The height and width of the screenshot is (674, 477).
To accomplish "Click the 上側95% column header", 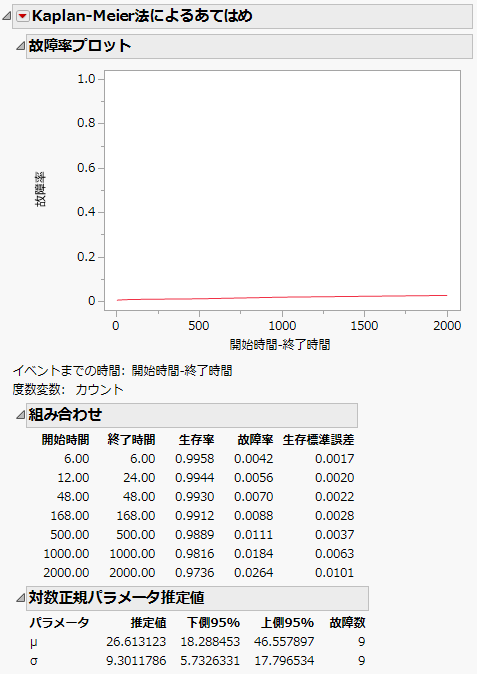I will point(287,622).
